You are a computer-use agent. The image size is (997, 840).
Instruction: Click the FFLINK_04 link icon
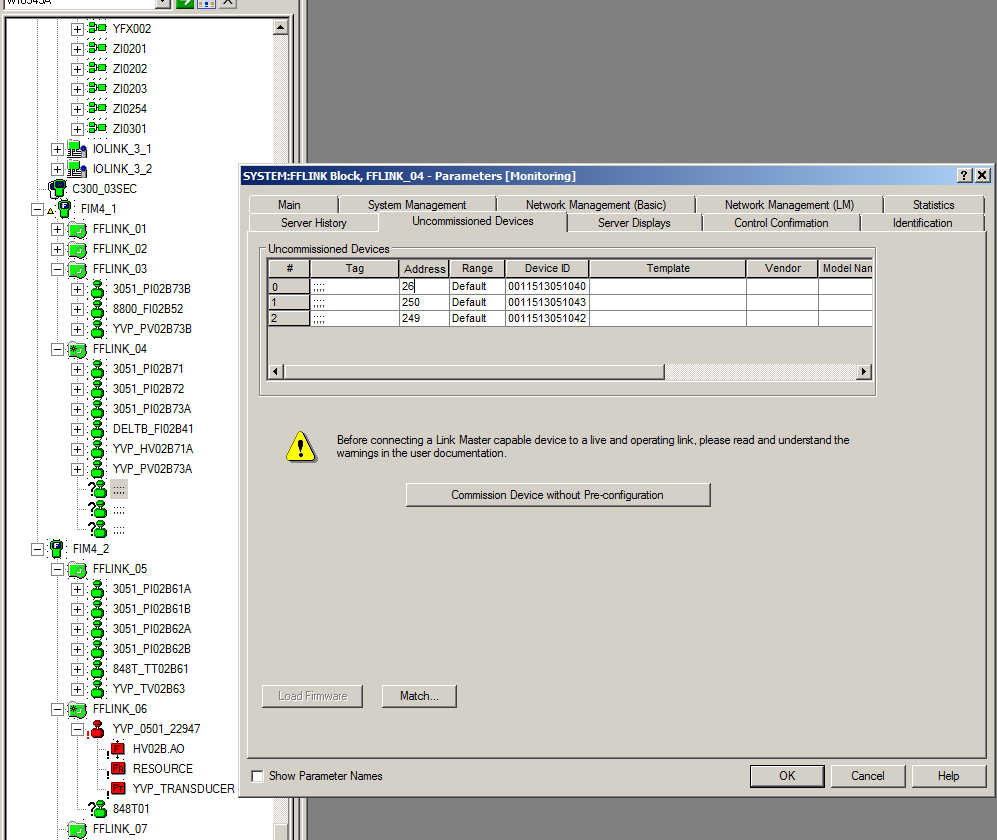tap(77, 349)
